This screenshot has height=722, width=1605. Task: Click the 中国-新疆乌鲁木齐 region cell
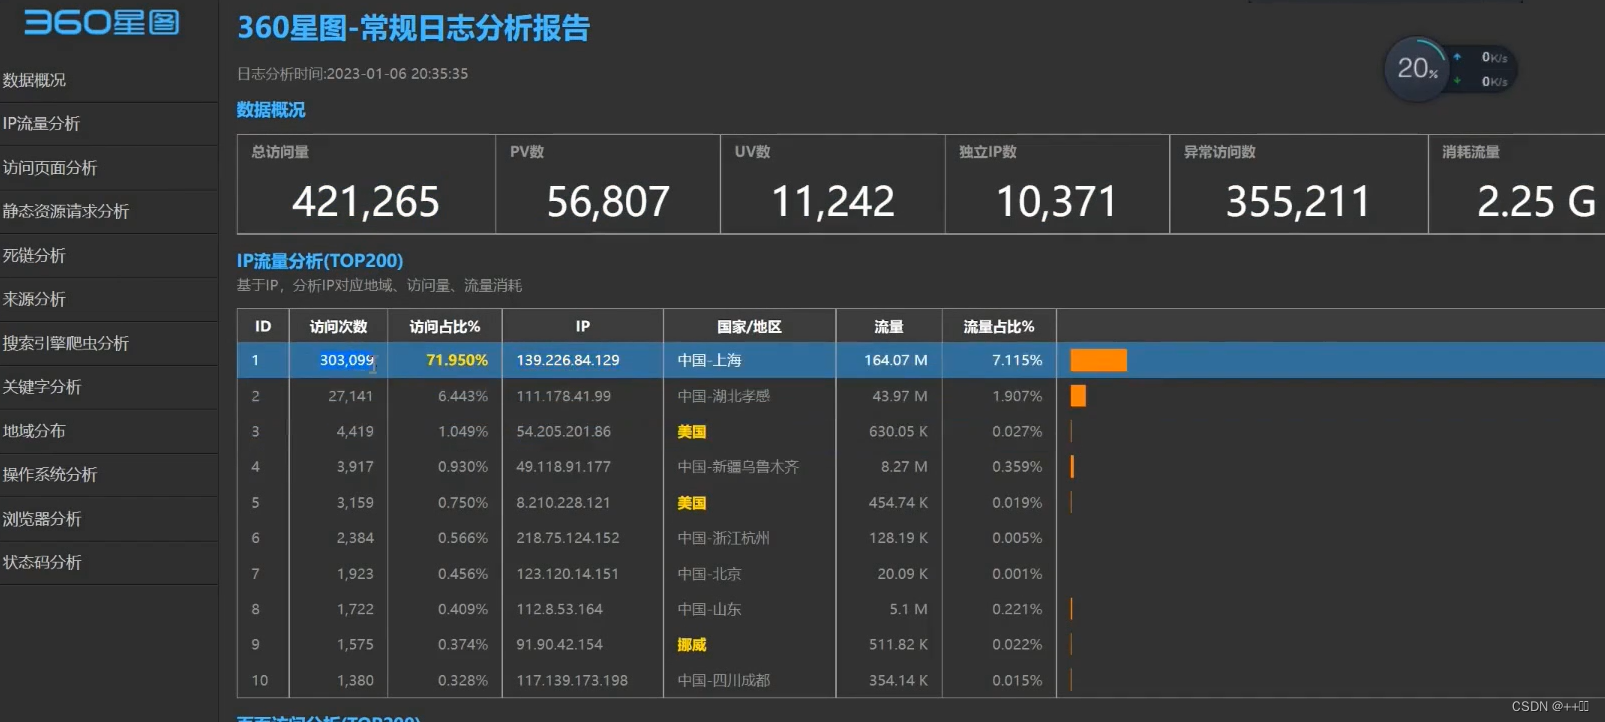[738, 467]
